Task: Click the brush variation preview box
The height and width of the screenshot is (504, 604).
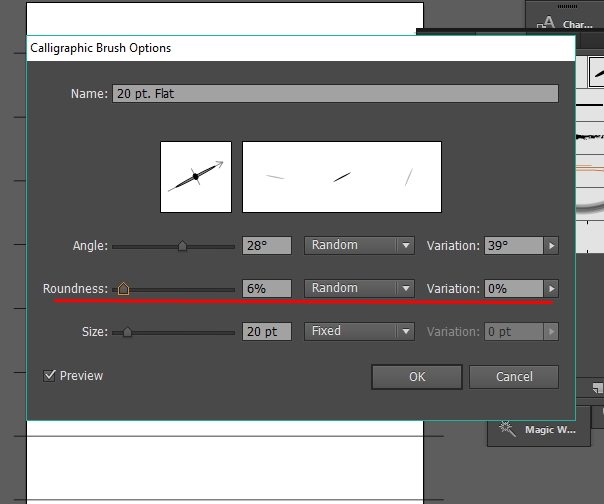Action: click(x=342, y=177)
